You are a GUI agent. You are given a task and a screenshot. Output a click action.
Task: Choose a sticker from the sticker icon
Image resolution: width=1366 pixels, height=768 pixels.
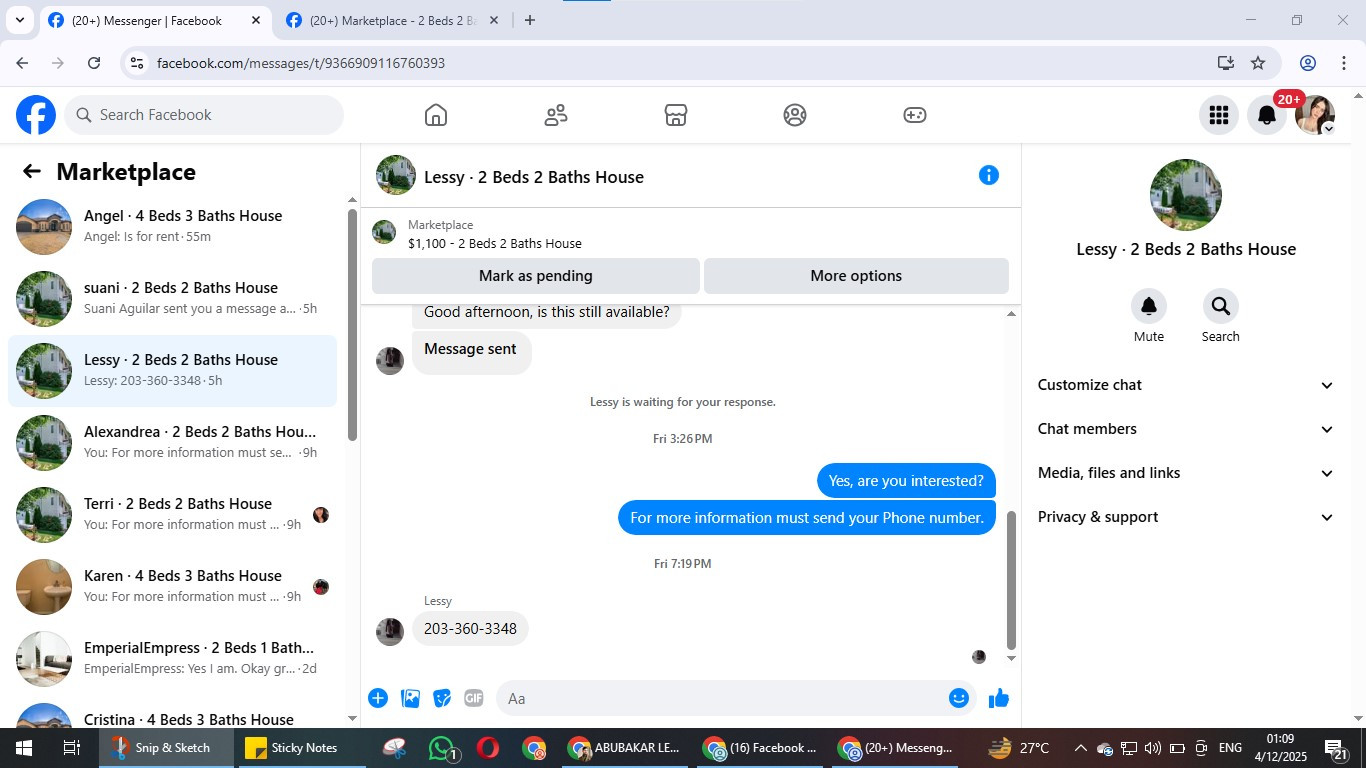pos(442,698)
